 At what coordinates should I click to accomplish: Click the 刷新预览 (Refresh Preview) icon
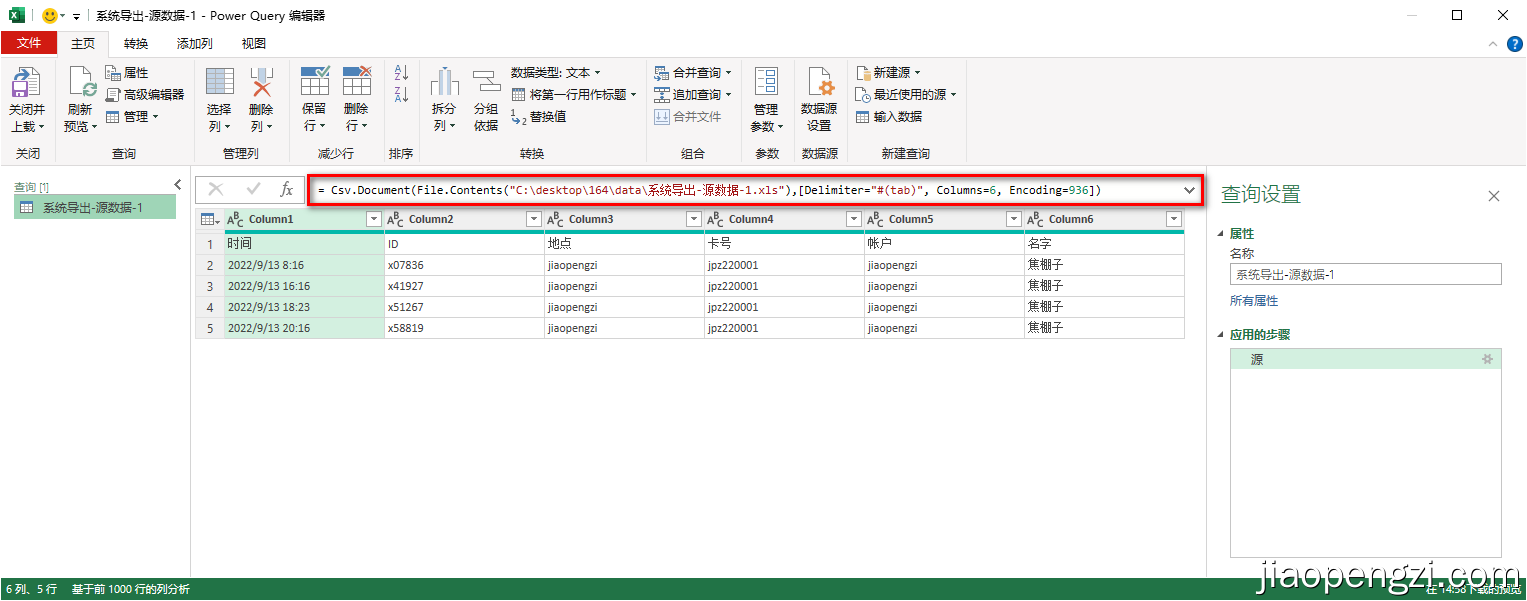[79, 97]
